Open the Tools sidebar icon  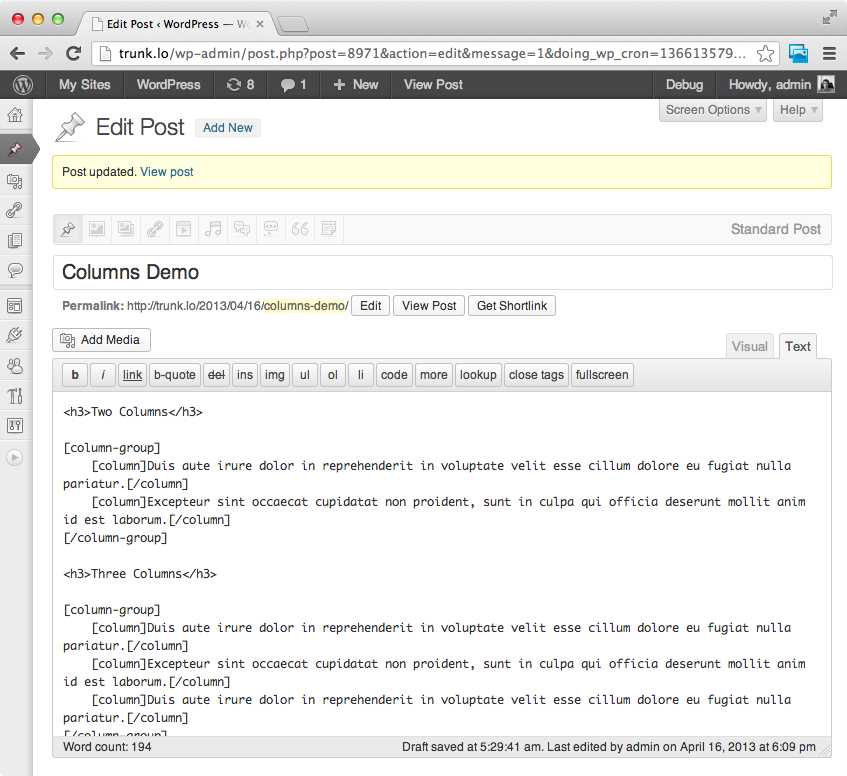coord(15,396)
